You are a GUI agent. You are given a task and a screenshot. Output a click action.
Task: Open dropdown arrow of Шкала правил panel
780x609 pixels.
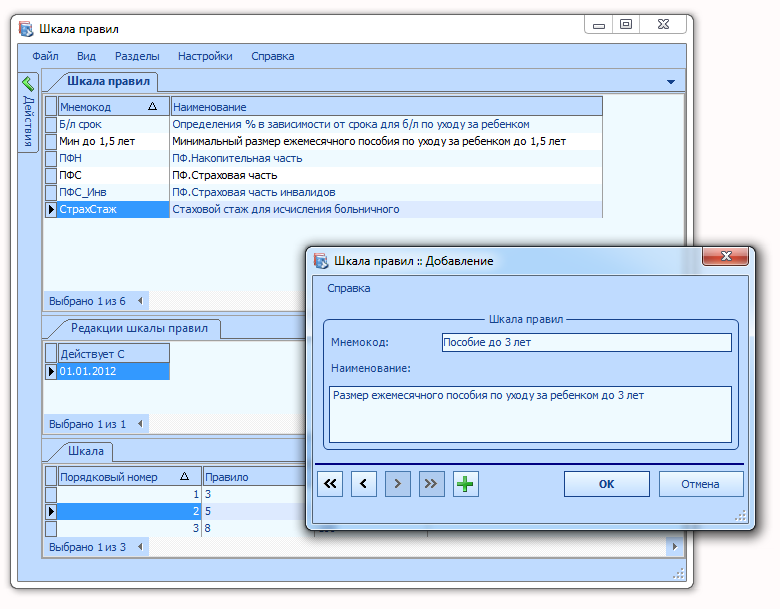[671, 82]
